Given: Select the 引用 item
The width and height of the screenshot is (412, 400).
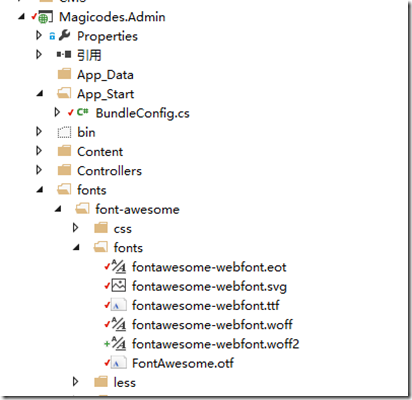Looking at the screenshot, I should (89, 55).
